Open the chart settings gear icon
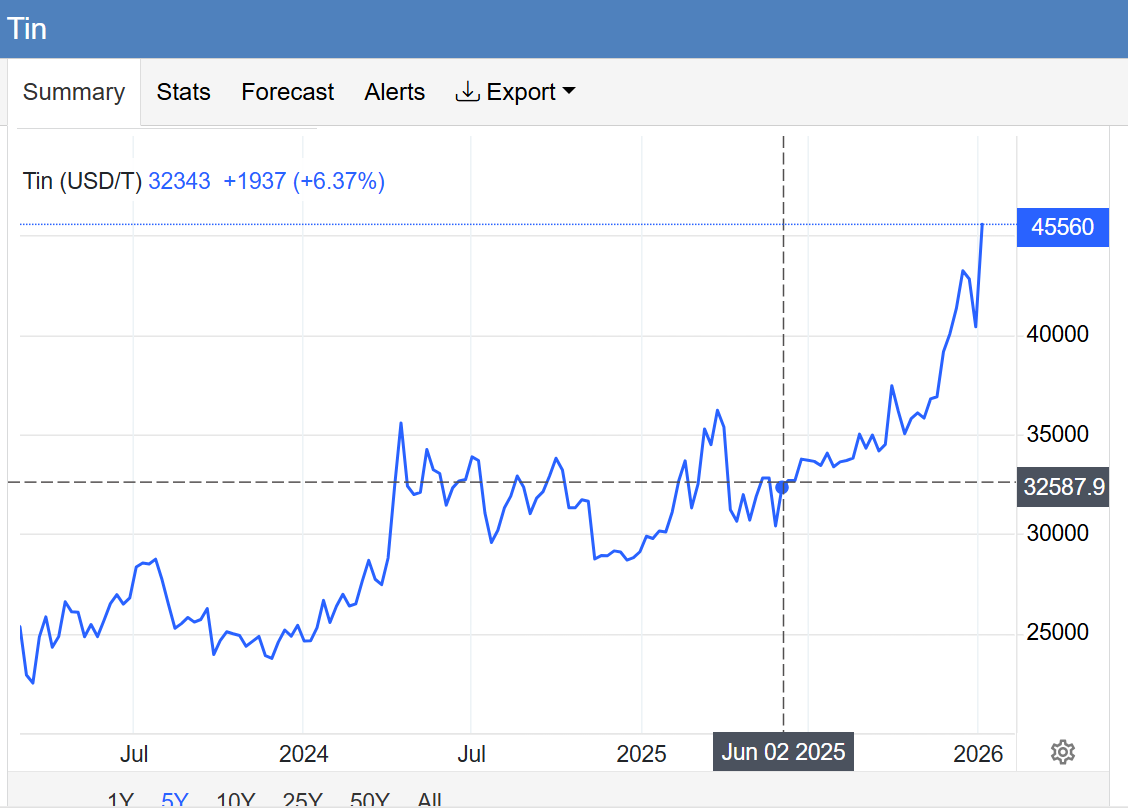Screen dimensions: 1128x808 (x=1063, y=752)
